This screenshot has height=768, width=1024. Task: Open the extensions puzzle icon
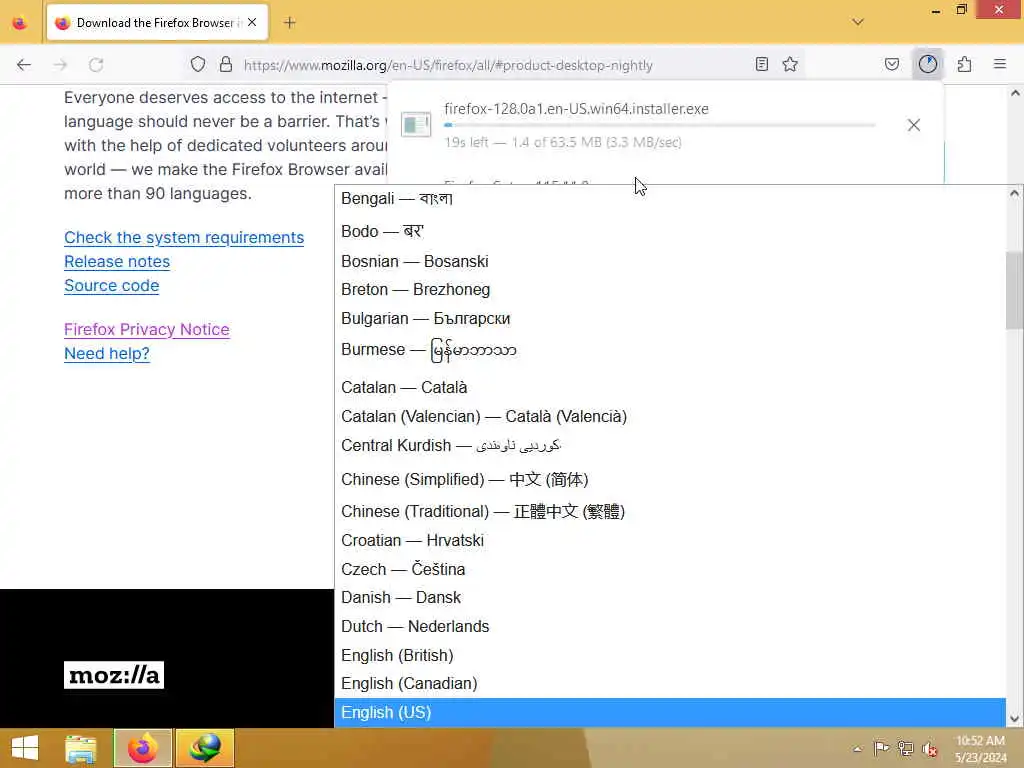coord(964,64)
